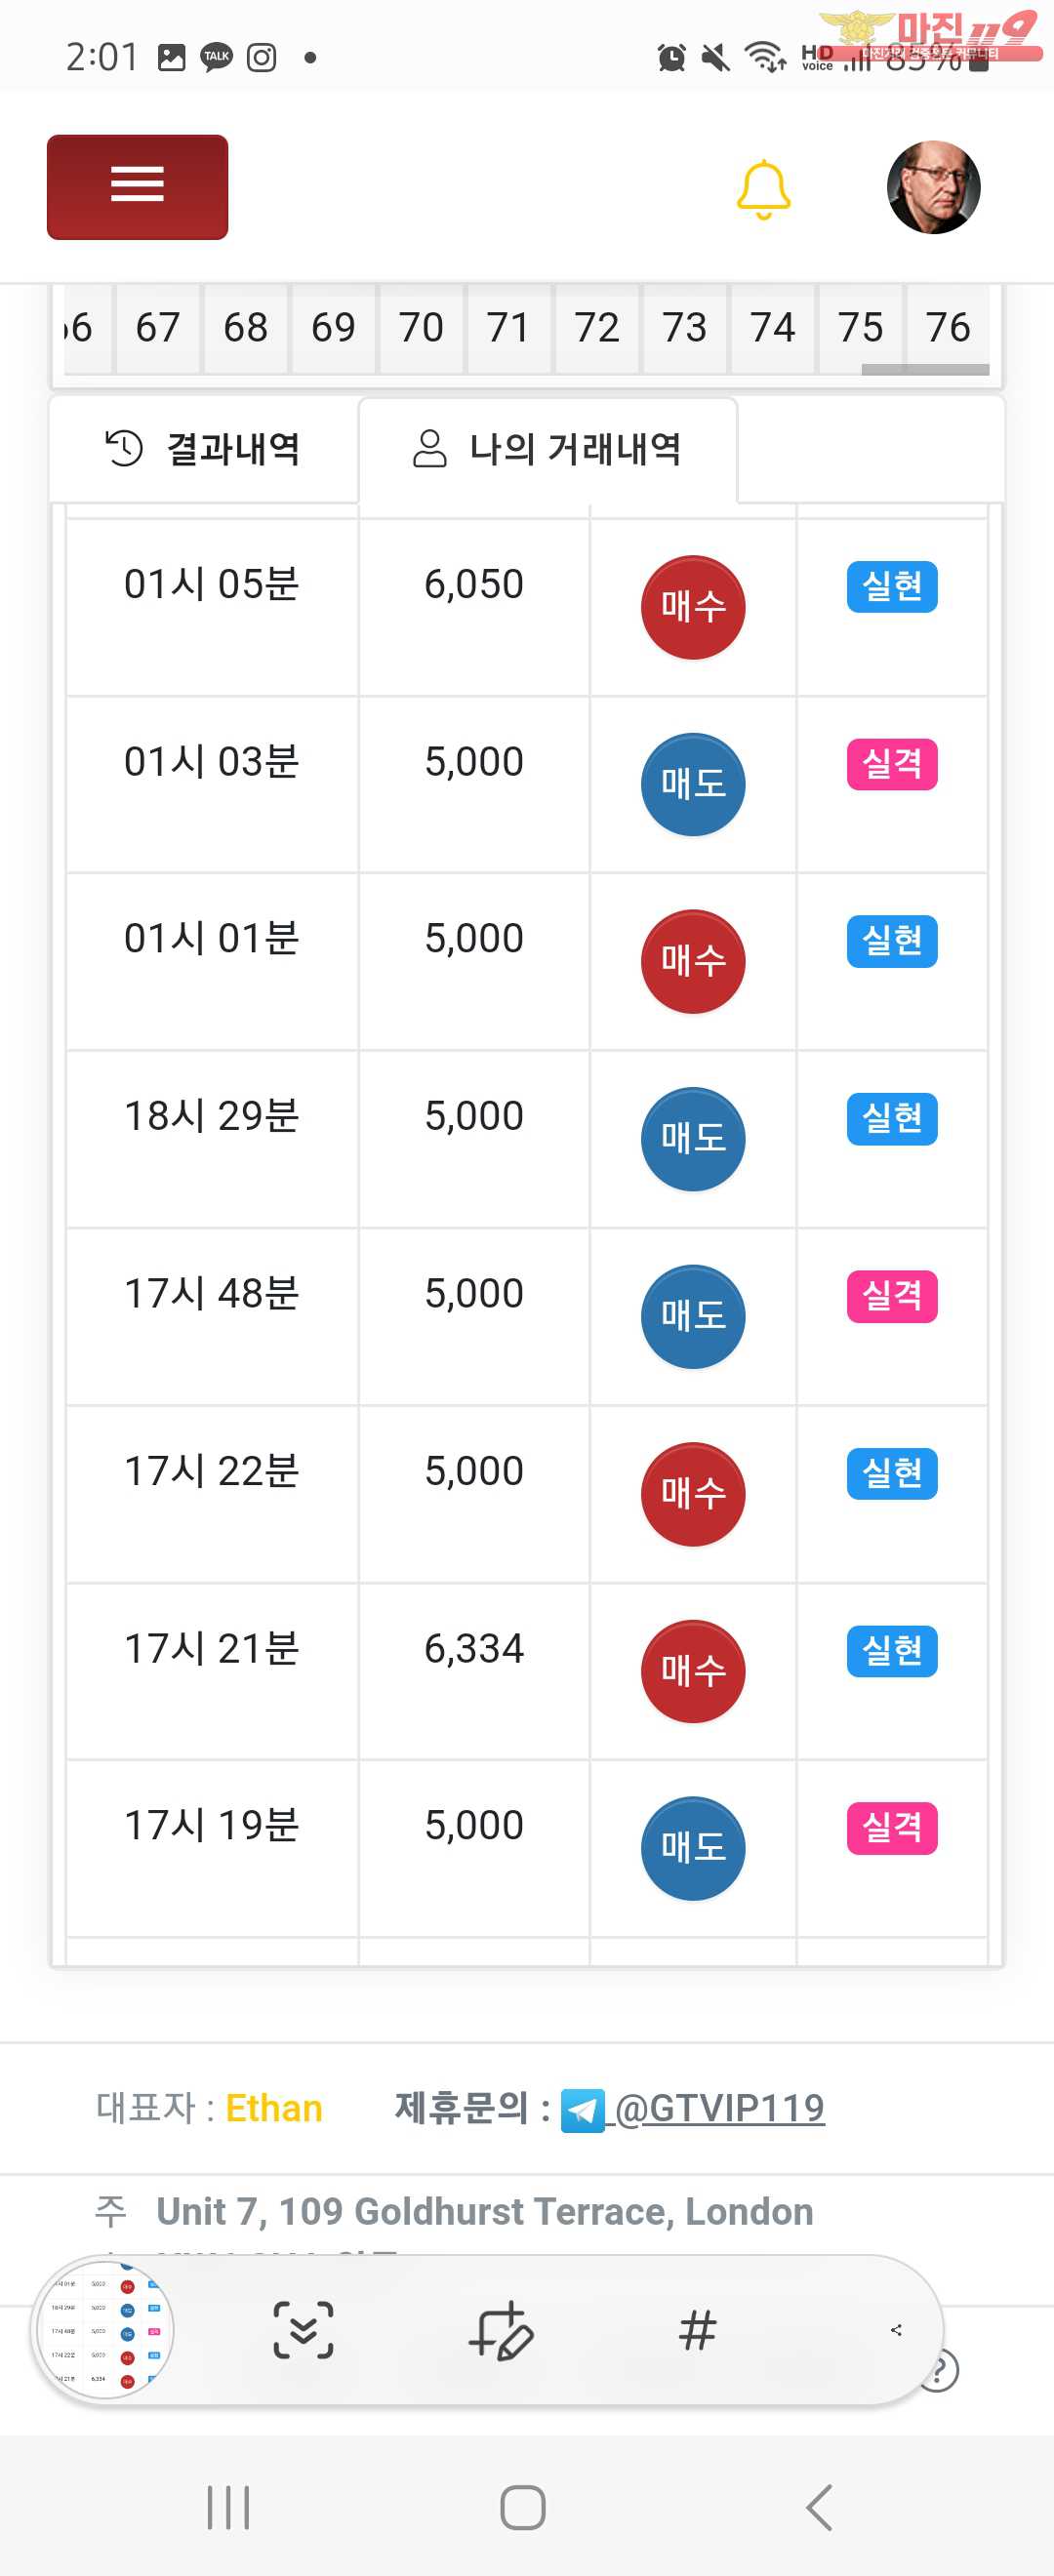Open the red hamburger menu
This screenshot has width=1054, height=2576.
pyautogui.click(x=137, y=187)
